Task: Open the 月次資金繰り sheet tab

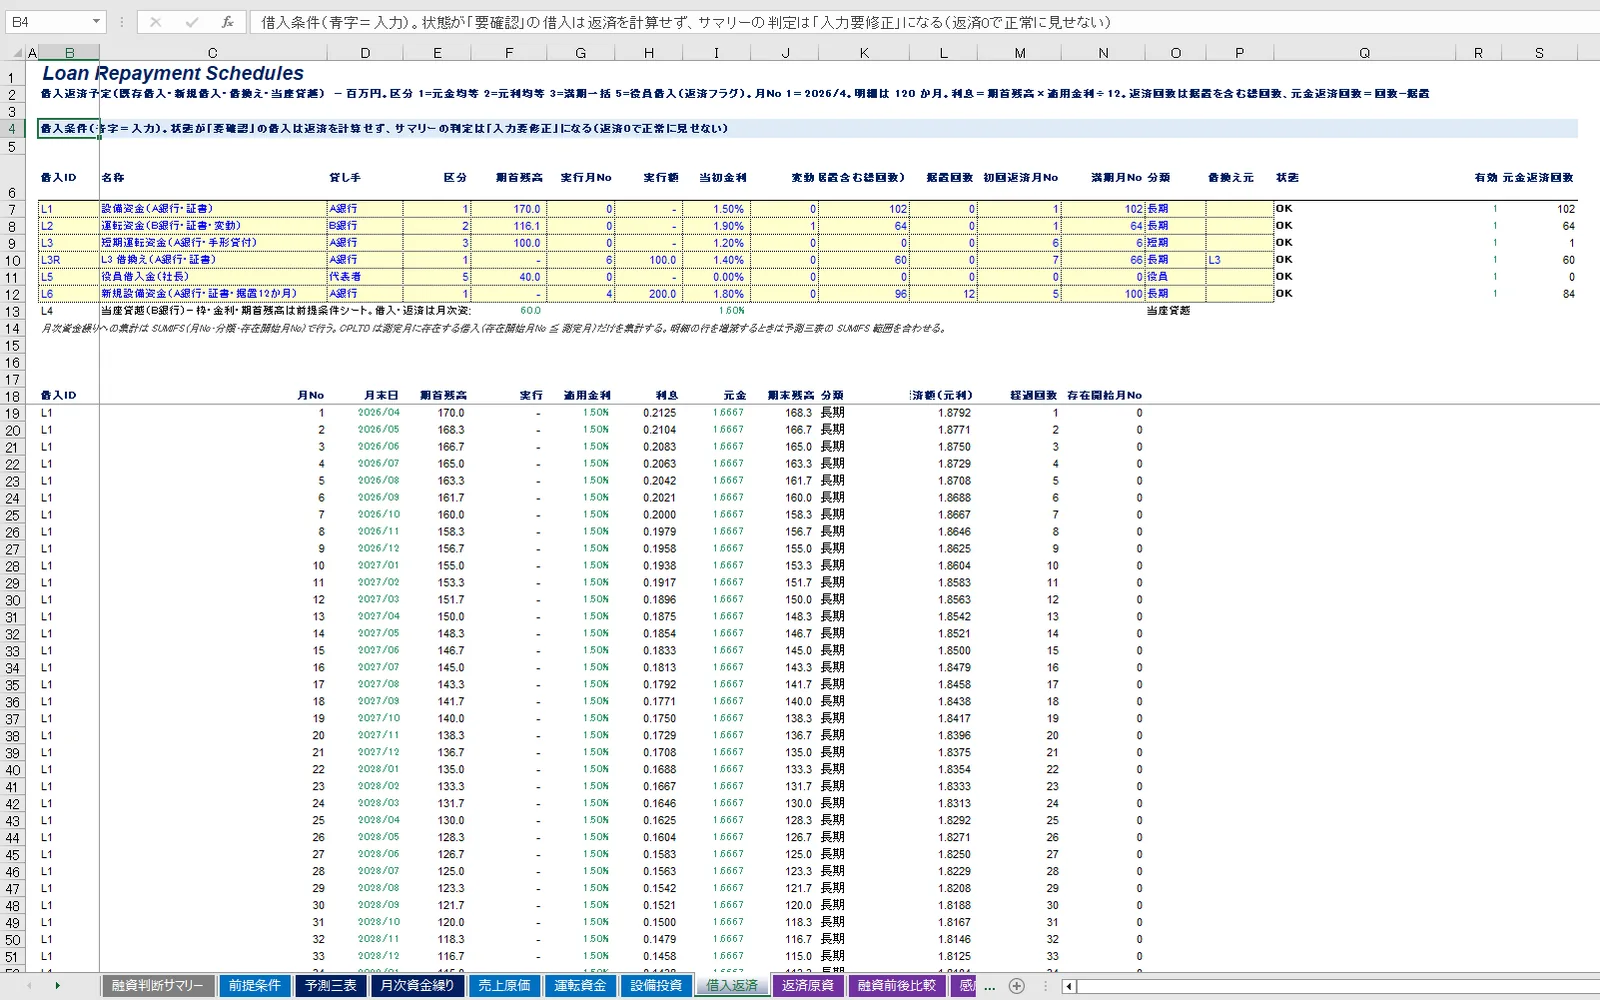Action: [x=417, y=986]
